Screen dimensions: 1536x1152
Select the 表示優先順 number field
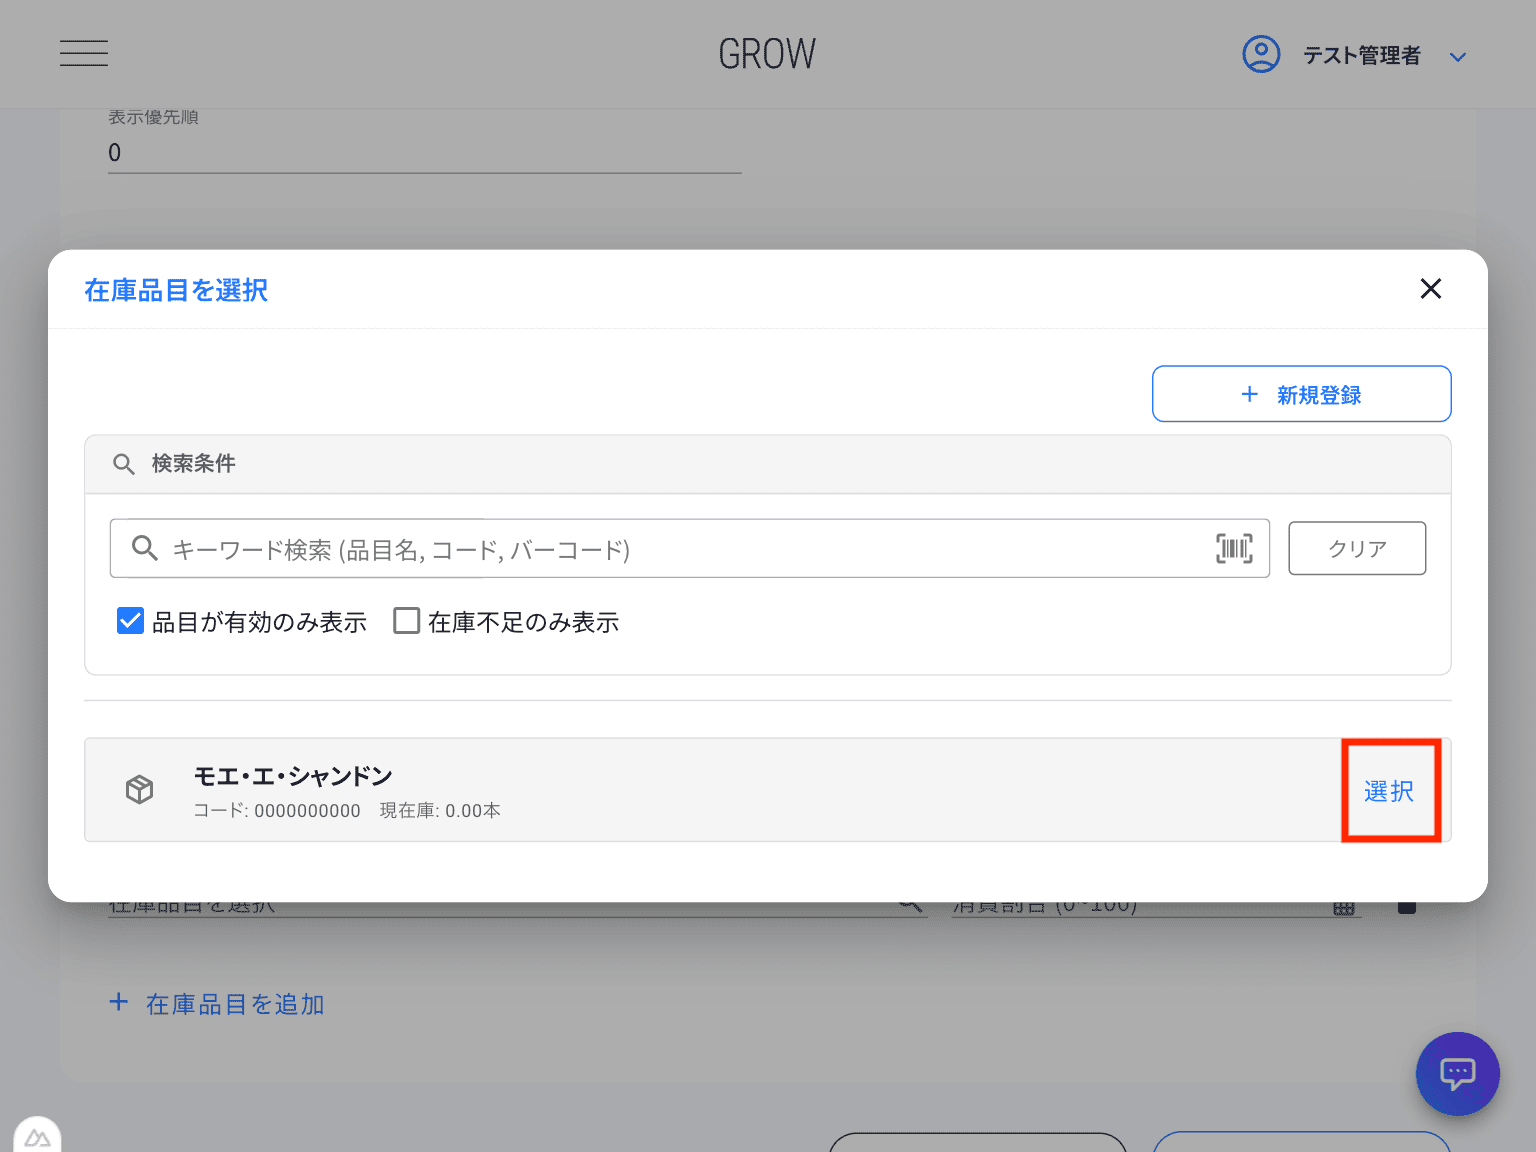(x=424, y=153)
